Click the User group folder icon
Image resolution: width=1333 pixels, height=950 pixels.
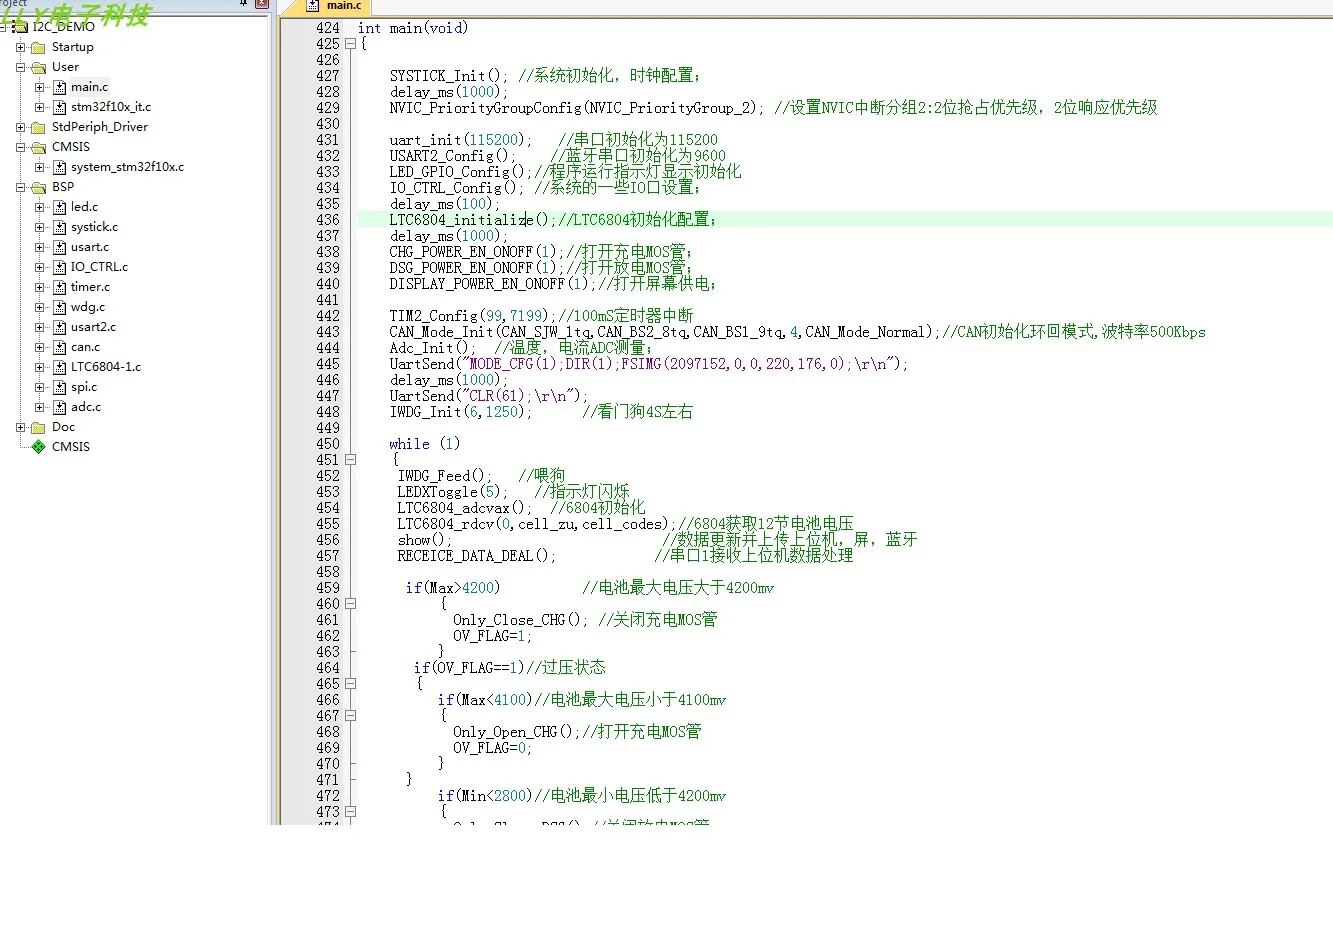click(38, 67)
